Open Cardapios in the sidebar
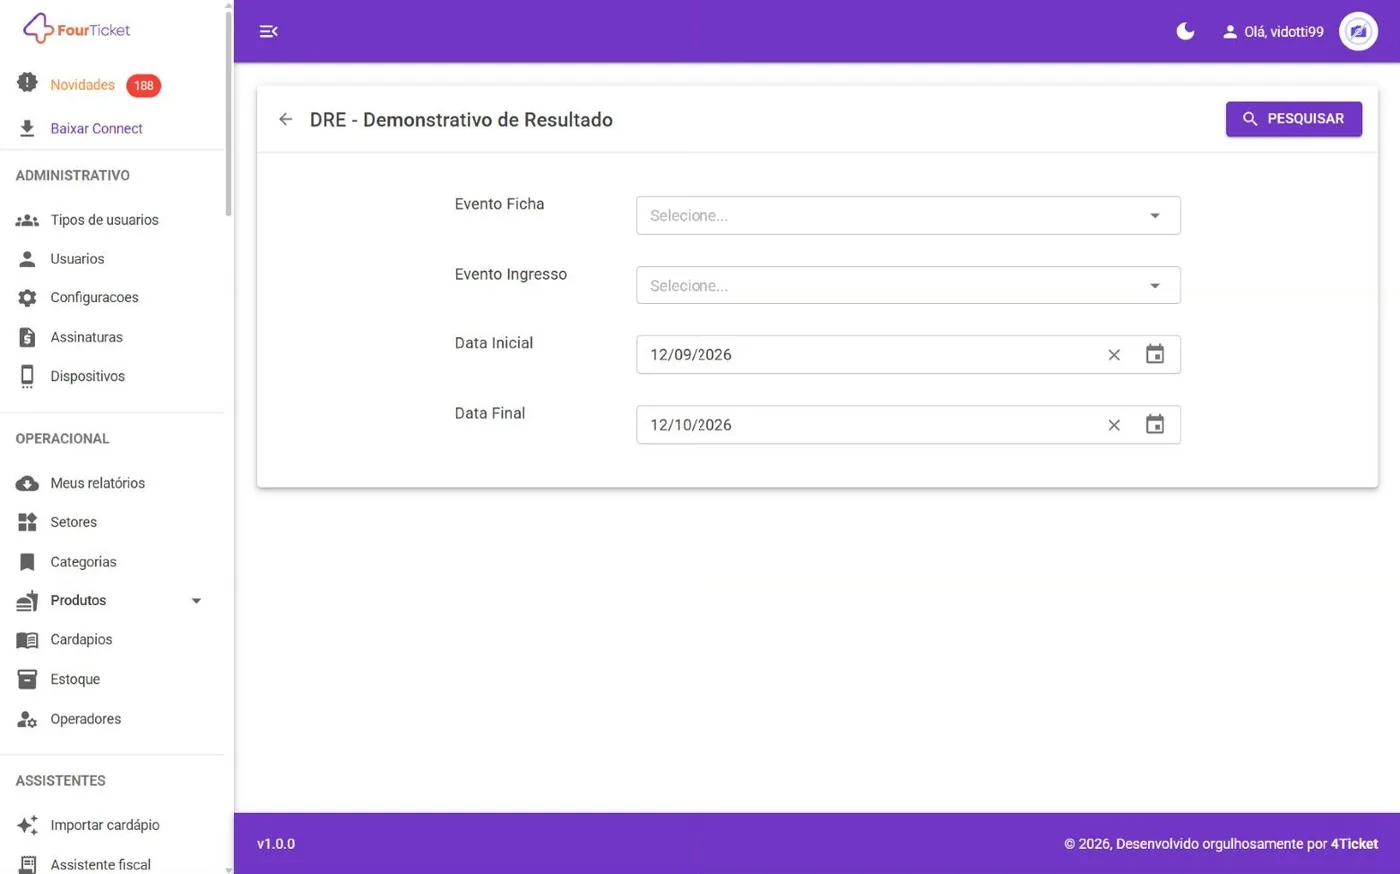Viewport: 1400px width, 874px height. coord(81,640)
